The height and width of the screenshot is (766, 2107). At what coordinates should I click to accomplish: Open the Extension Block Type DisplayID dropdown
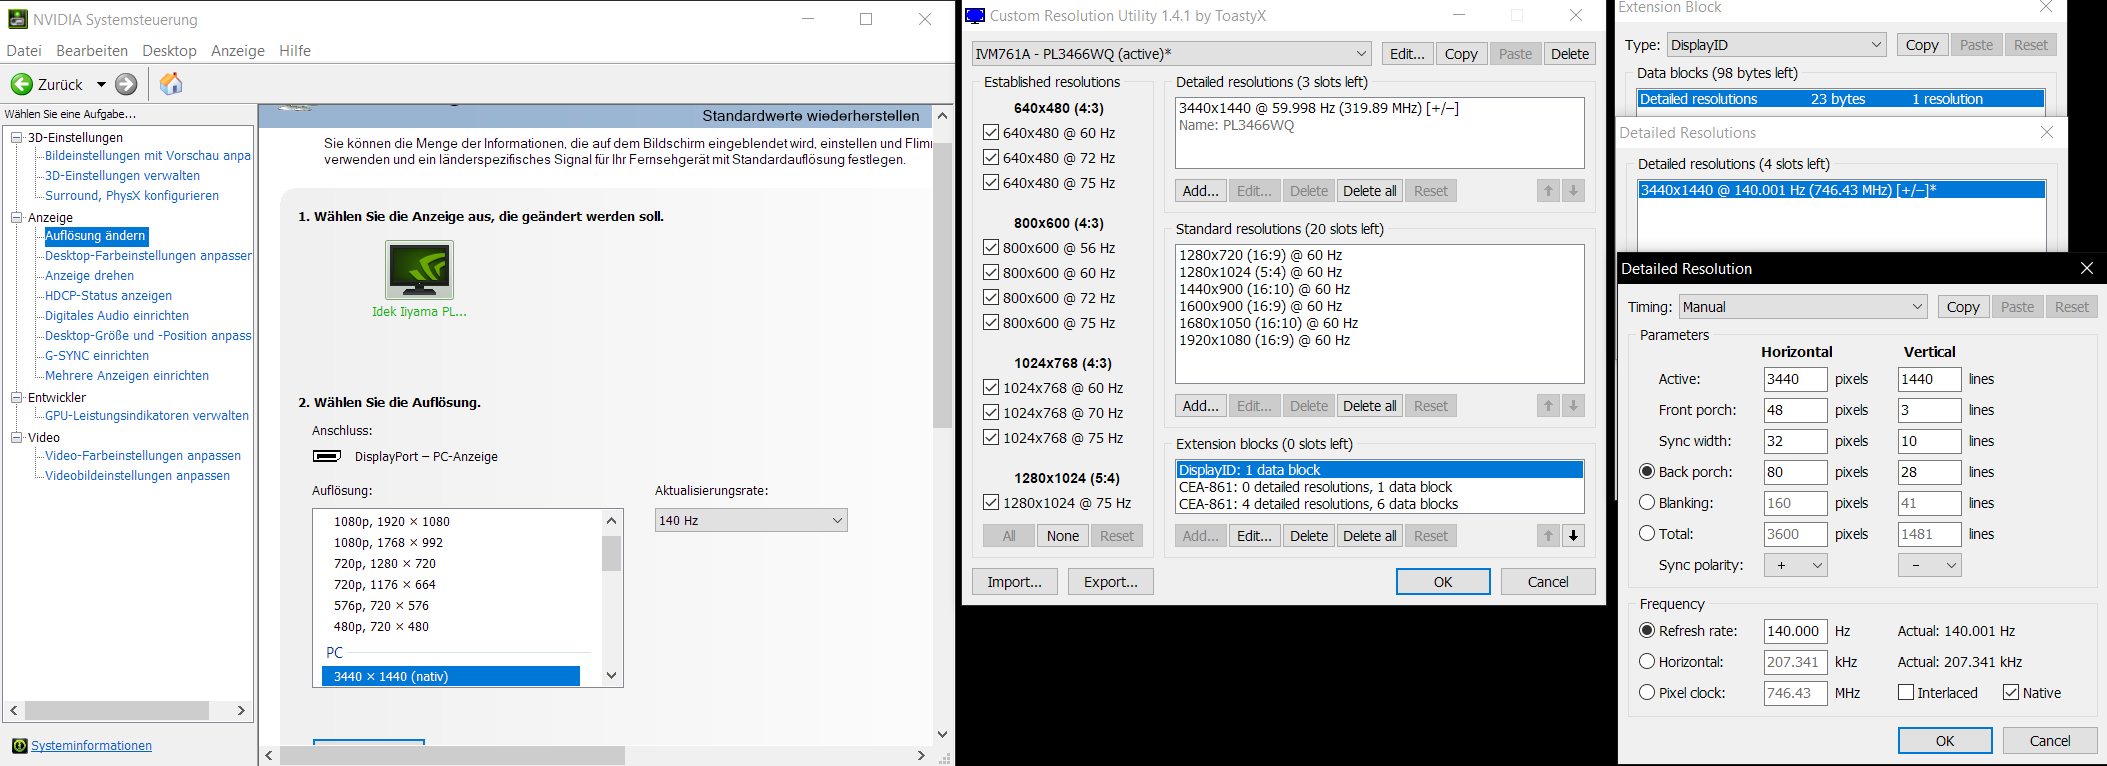click(1777, 45)
